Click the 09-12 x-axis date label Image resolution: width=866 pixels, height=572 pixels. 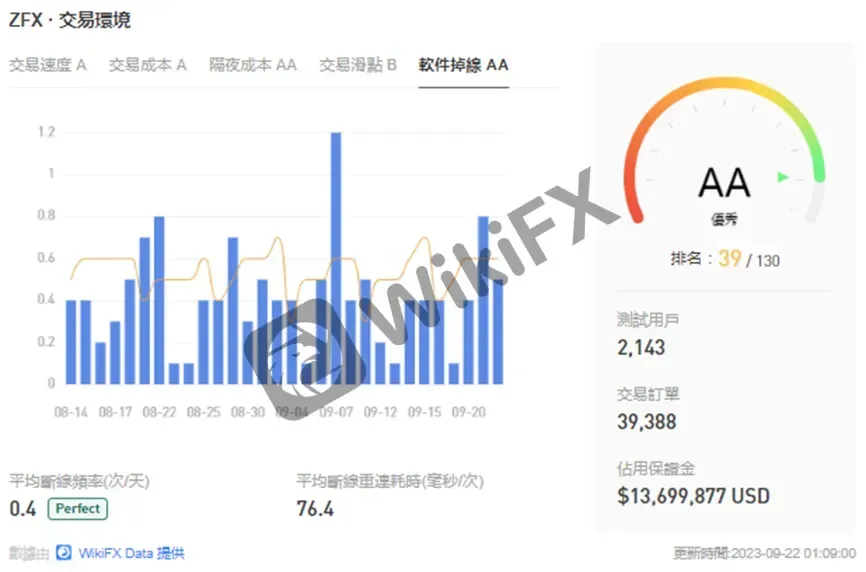point(381,412)
